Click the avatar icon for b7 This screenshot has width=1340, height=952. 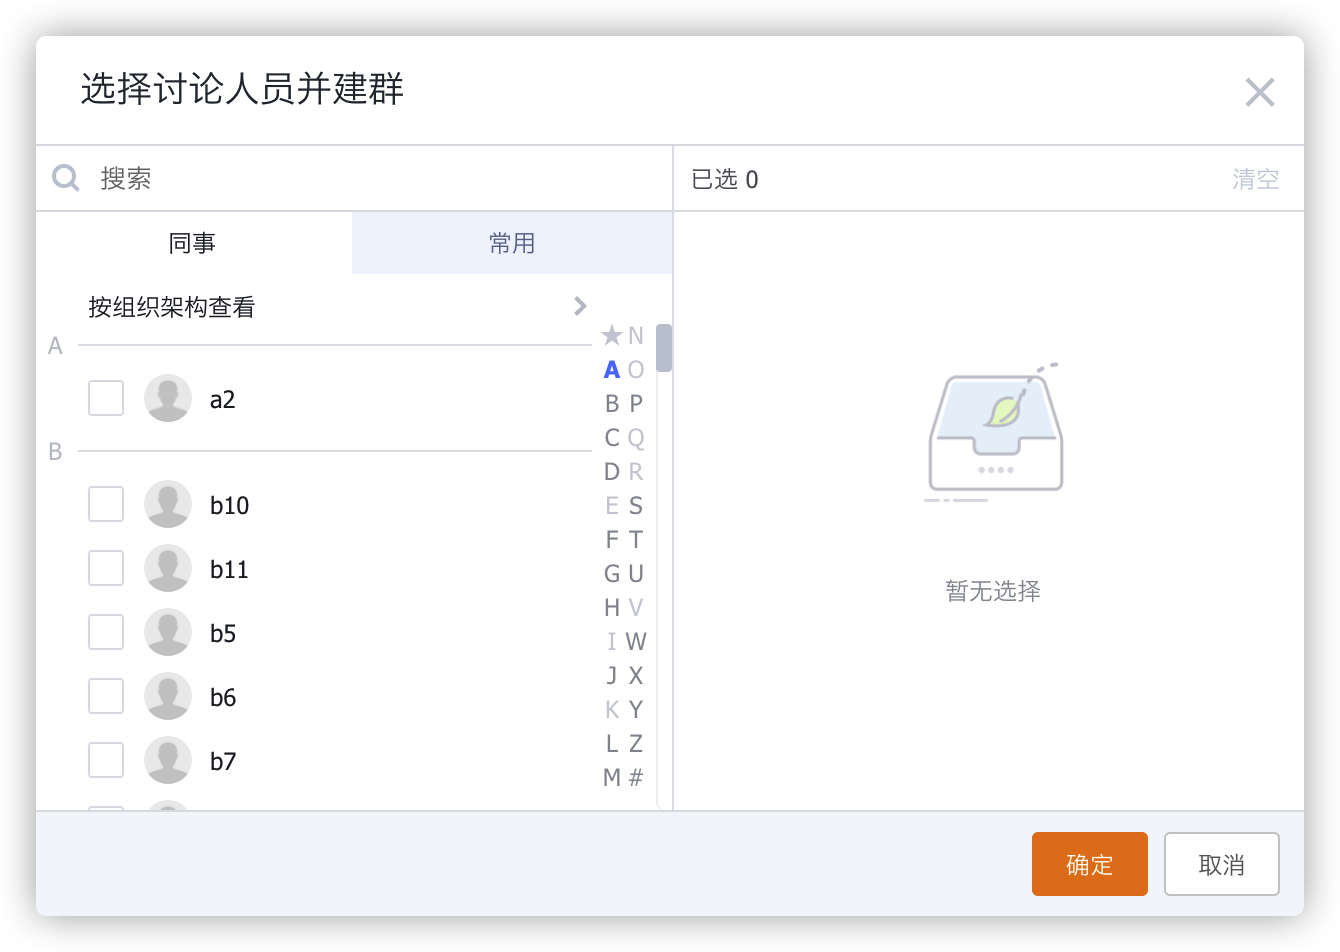click(168, 761)
